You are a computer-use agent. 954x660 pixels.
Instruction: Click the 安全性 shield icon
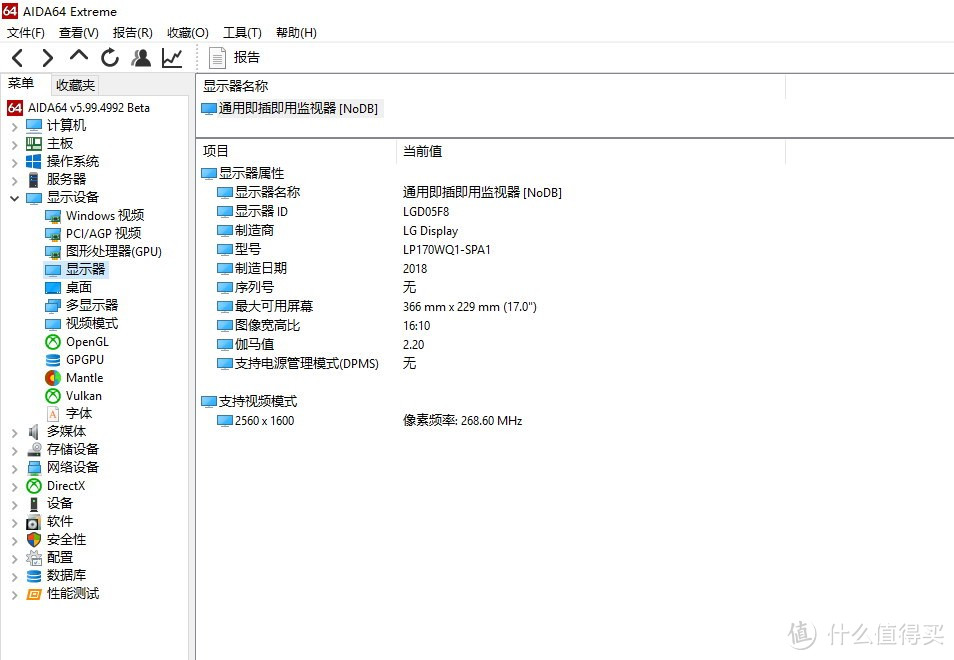point(34,540)
